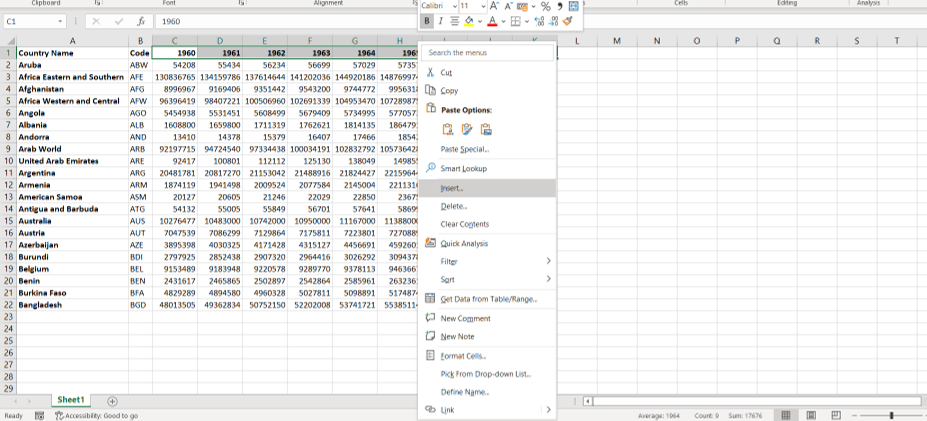Choose Define Name in context menu
This screenshot has height=421, width=927.
488,392
